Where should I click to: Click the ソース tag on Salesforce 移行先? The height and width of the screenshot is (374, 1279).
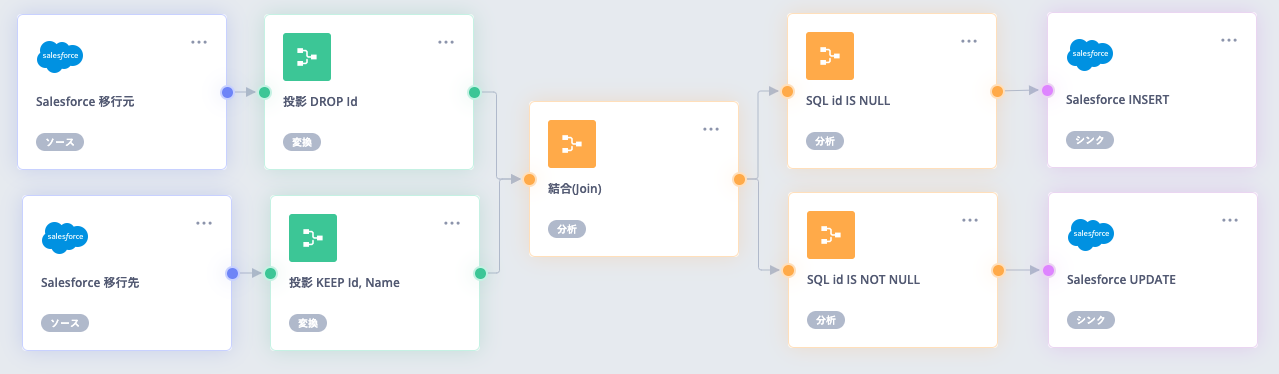point(65,323)
